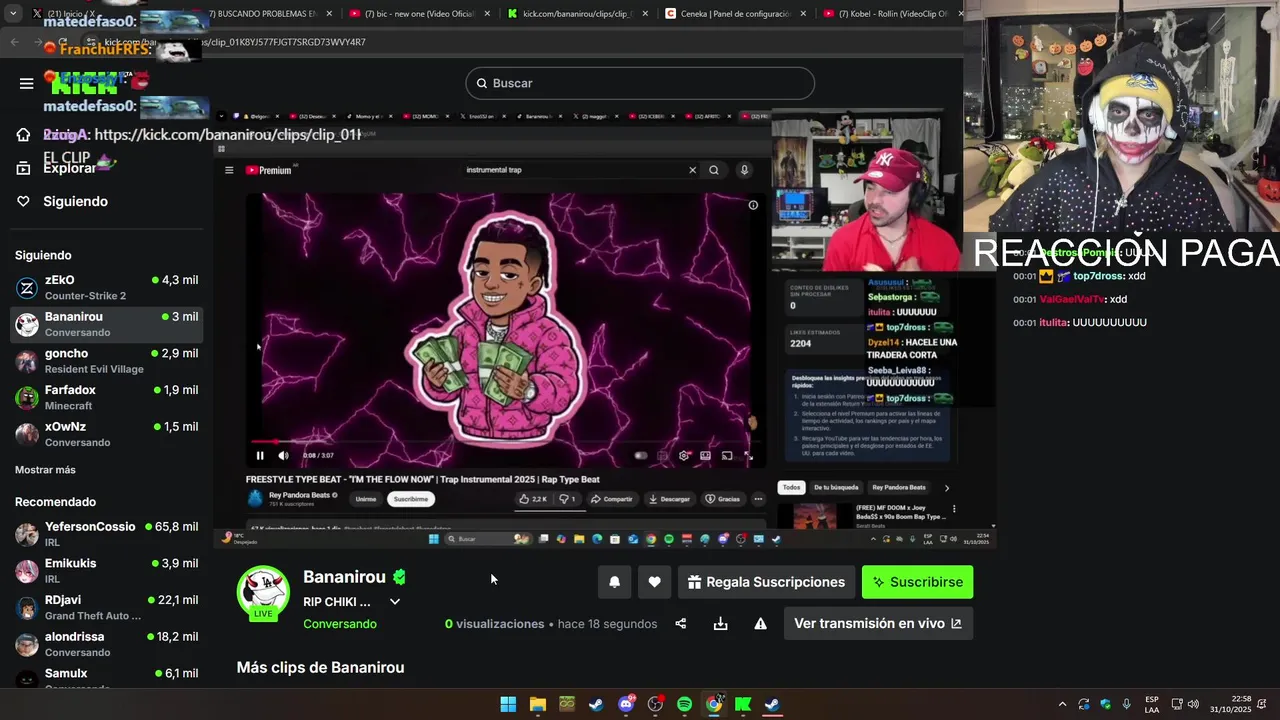Open Samulx in recommended channels
Viewport: 1280px width, 720px height.
[106, 678]
